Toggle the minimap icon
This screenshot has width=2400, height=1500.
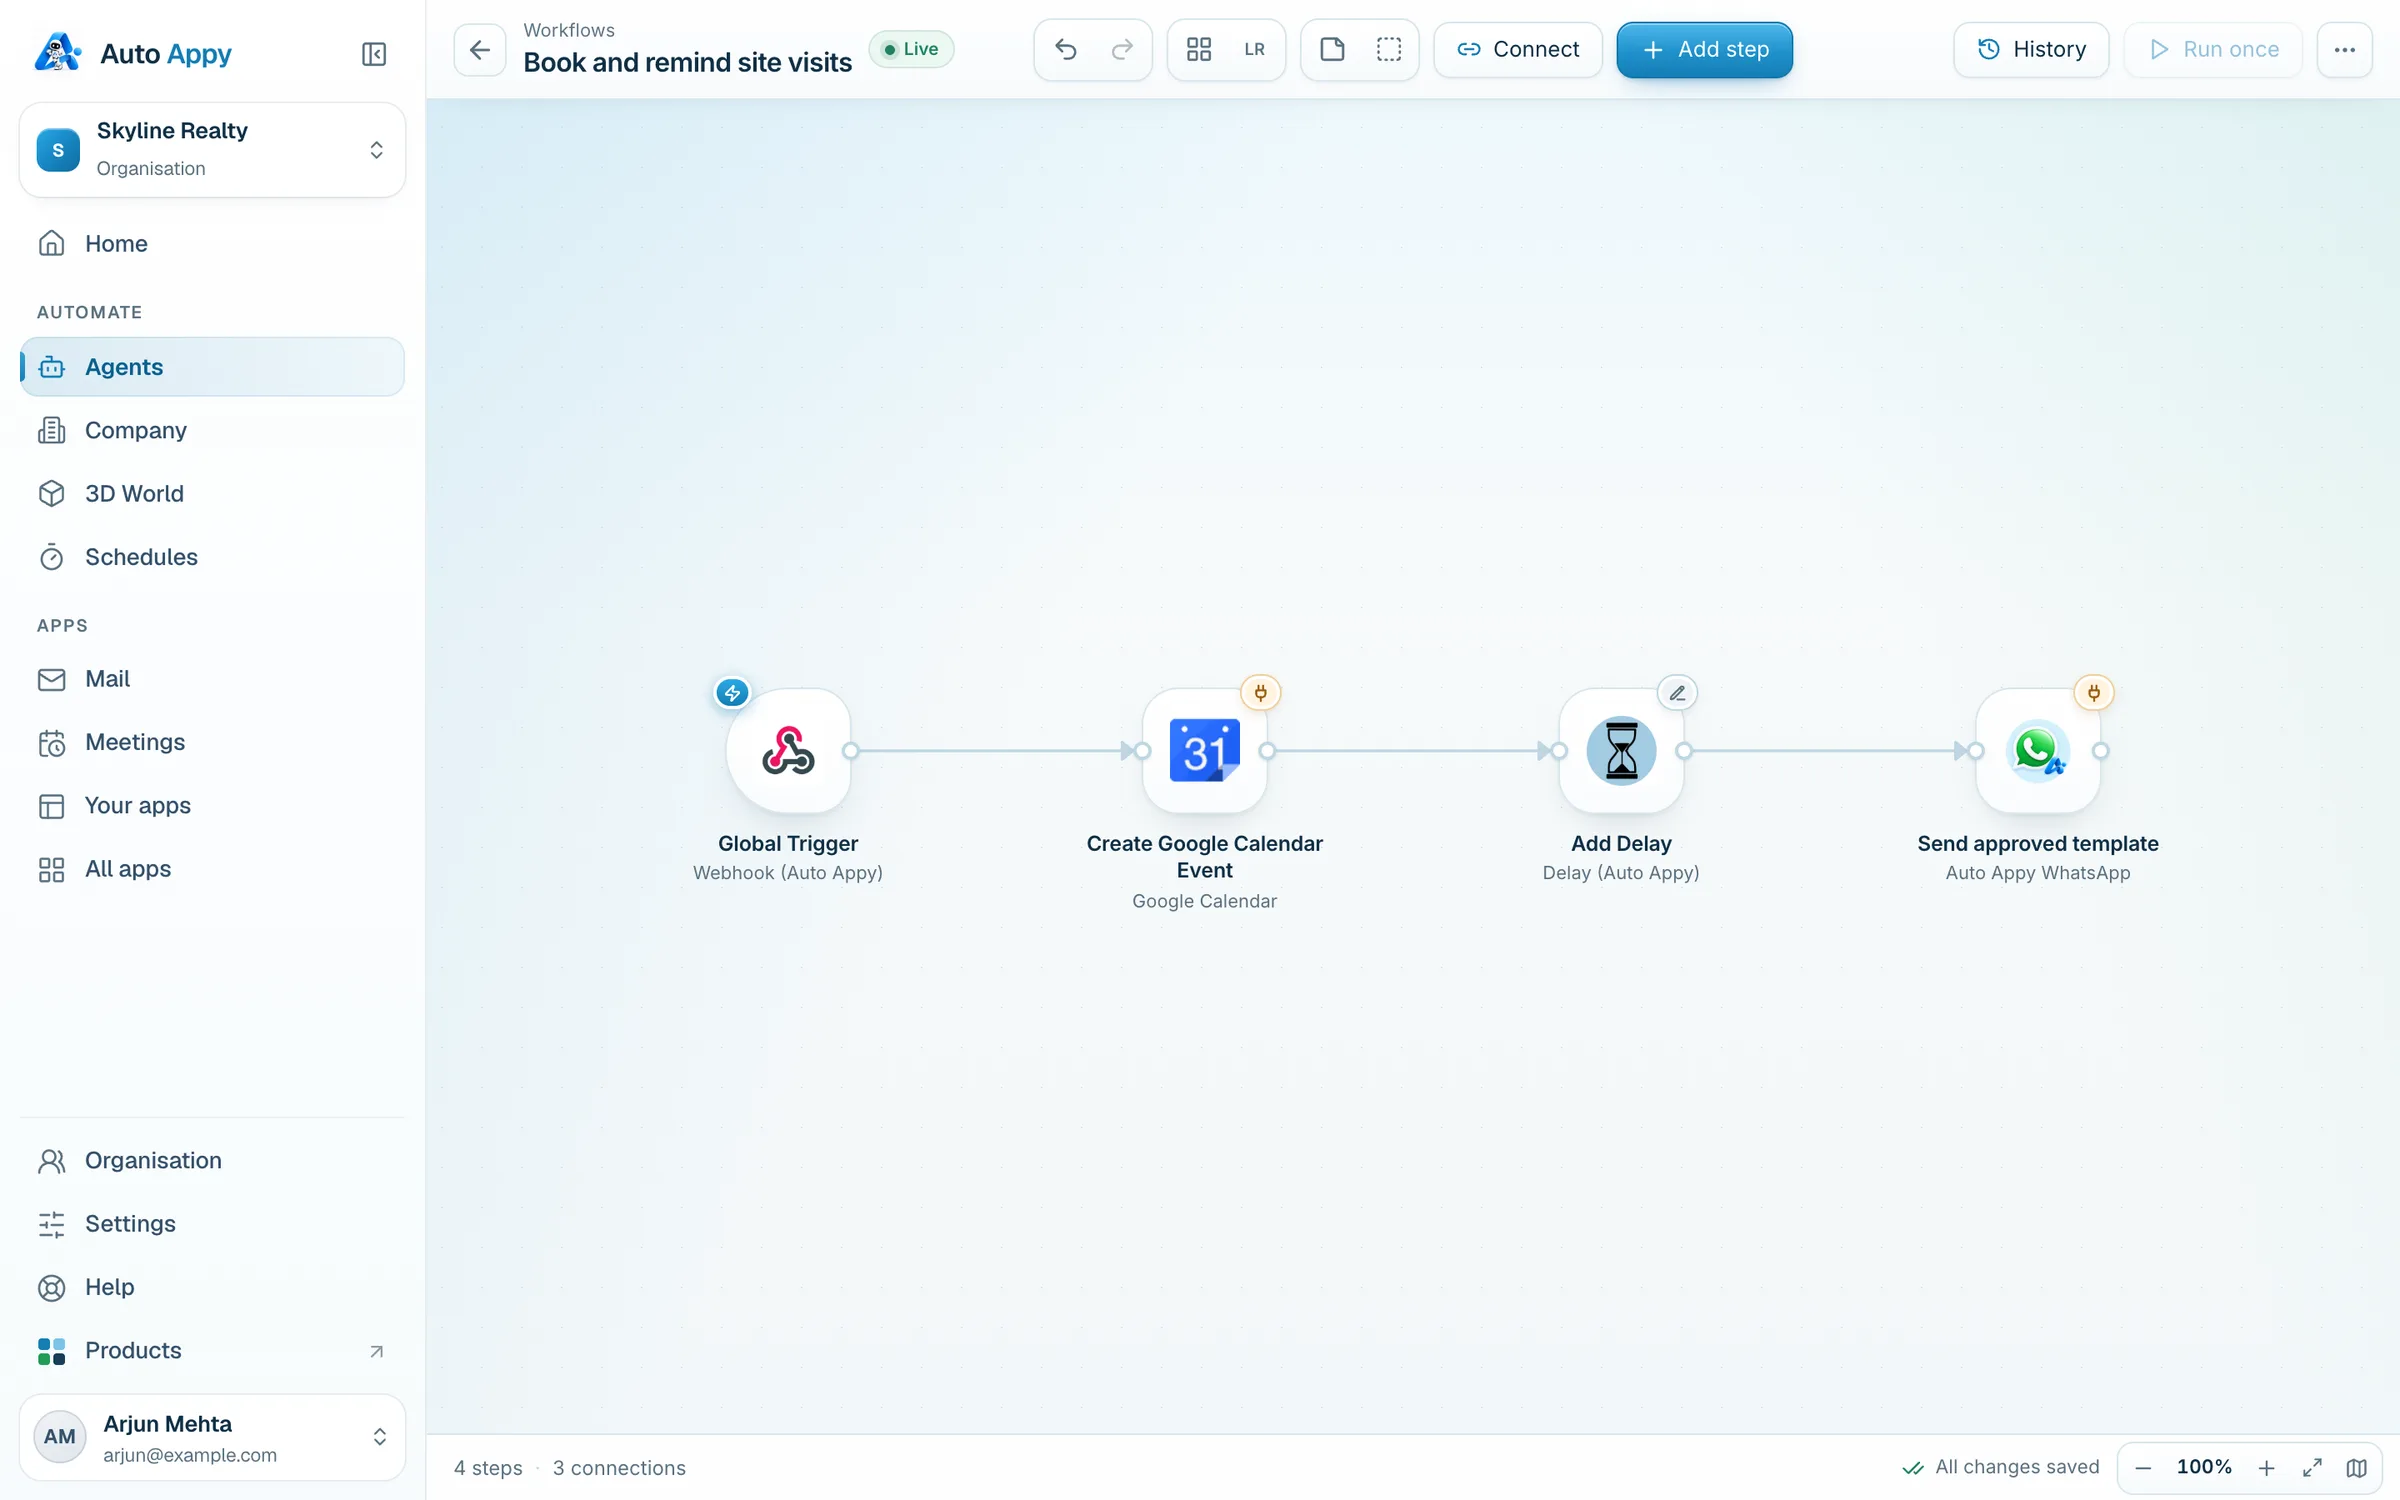click(2356, 1467)
